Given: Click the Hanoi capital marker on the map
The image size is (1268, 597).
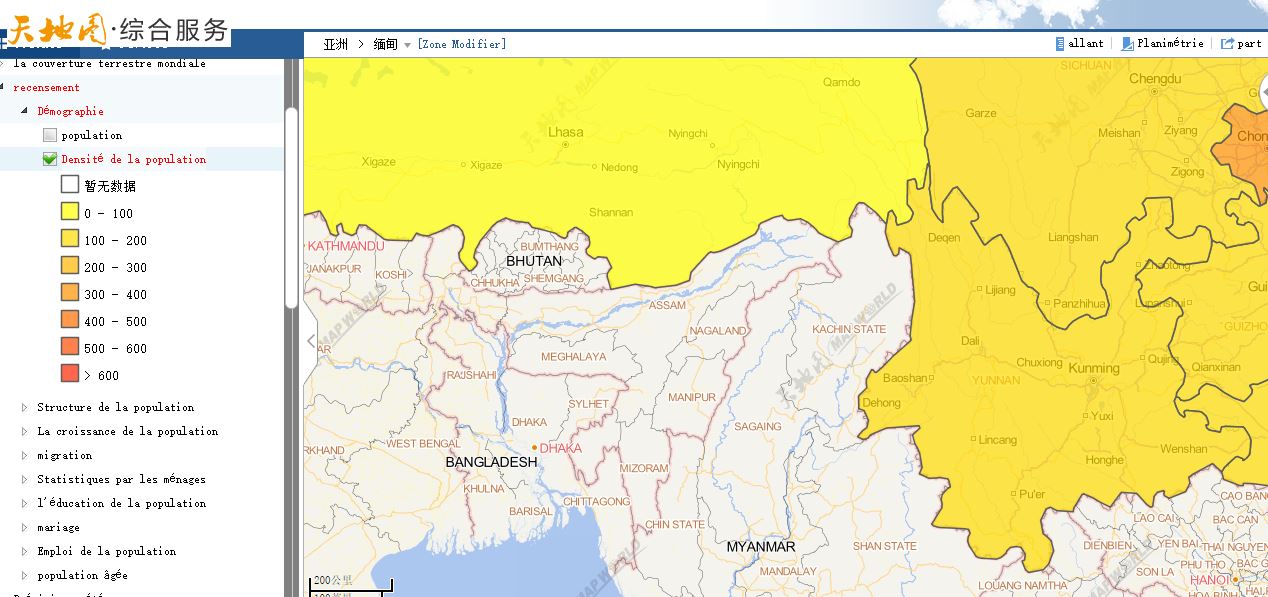Looking at the screenshot, I should (1236, 579).
